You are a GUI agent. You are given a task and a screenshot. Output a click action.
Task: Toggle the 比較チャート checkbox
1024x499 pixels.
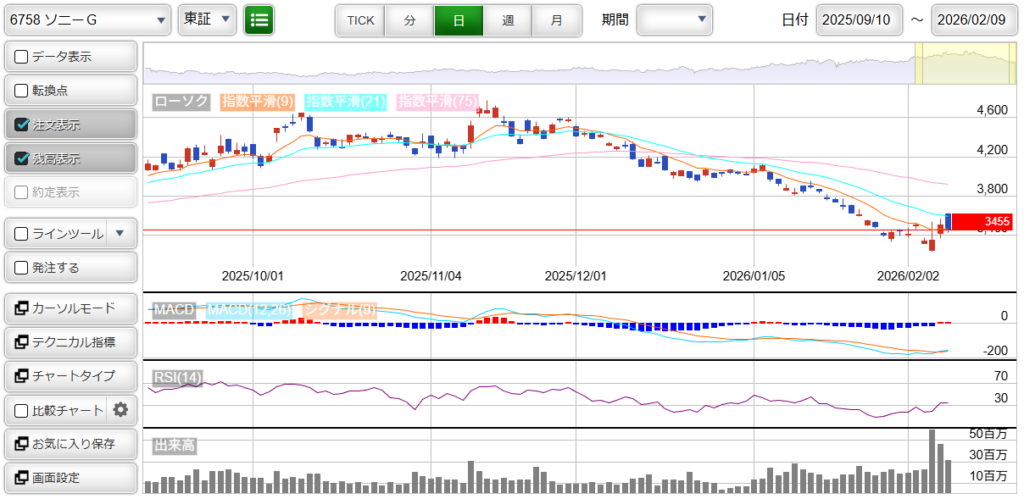pos(22,411)
